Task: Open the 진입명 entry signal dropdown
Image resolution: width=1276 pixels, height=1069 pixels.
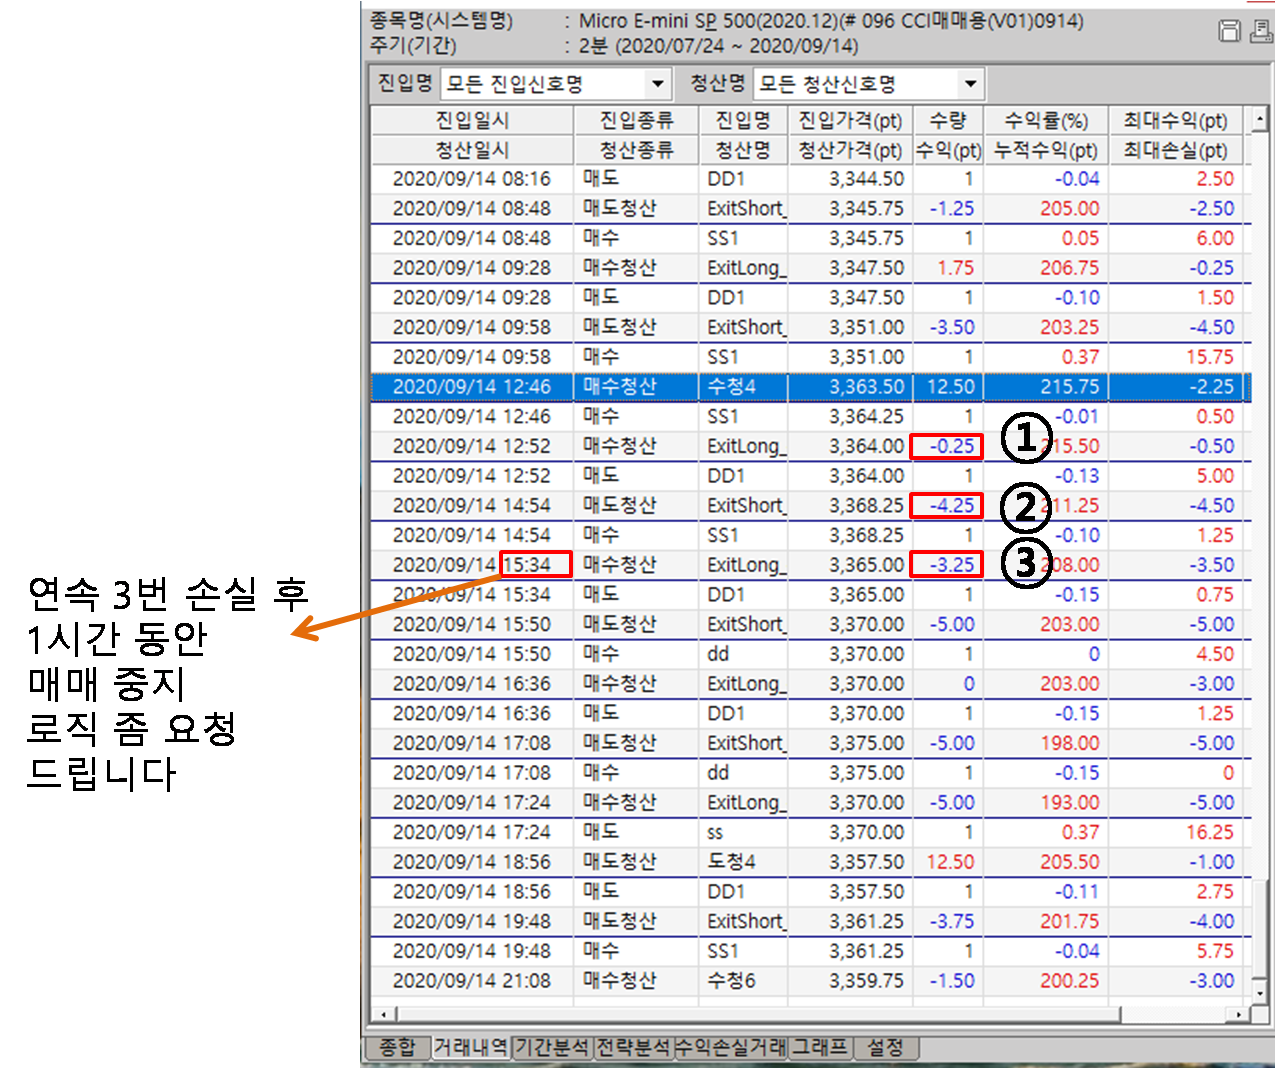Action: [x=657, y=84]
